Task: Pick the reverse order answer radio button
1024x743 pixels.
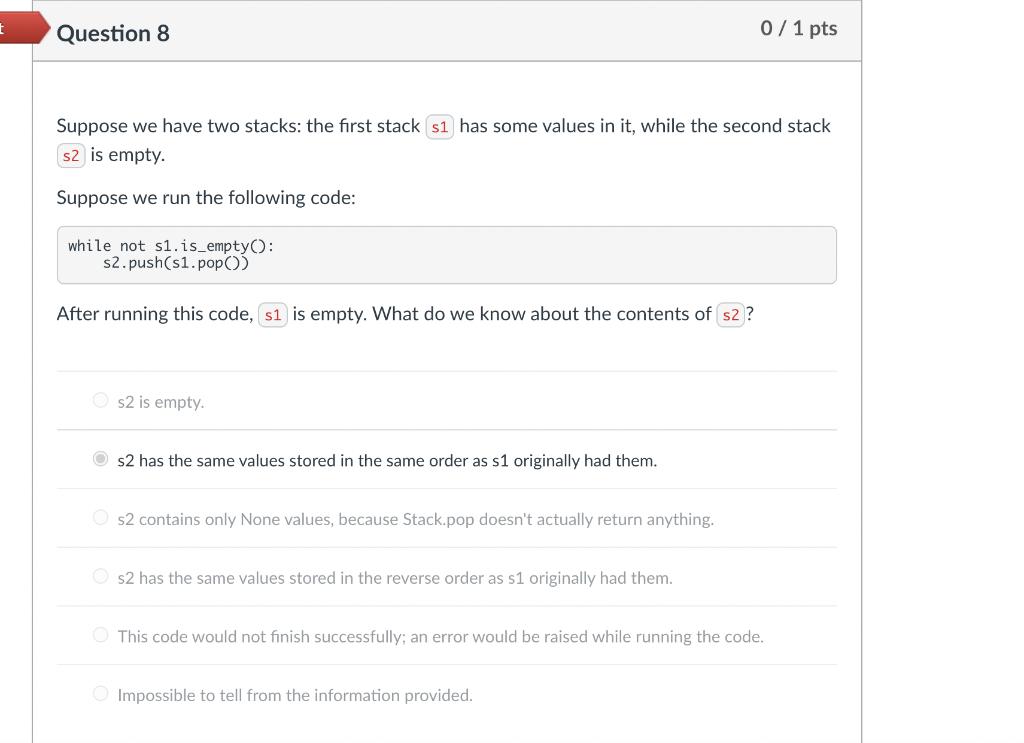Action: (100, 577)
